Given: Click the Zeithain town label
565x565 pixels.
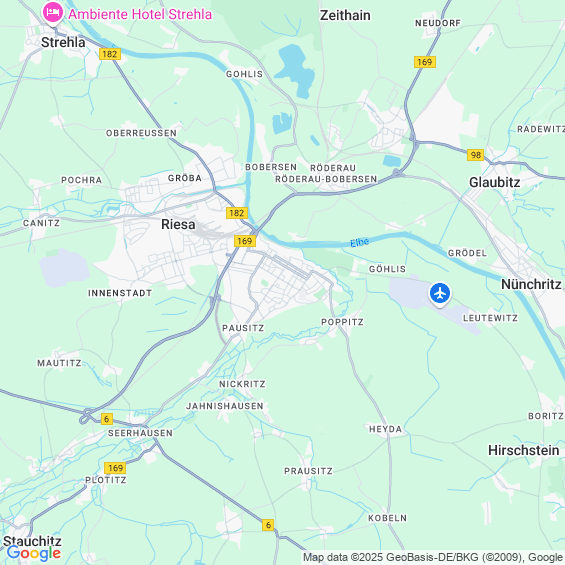Looking at the screenshot, I should pyautogui.click(x=345, y=15).
